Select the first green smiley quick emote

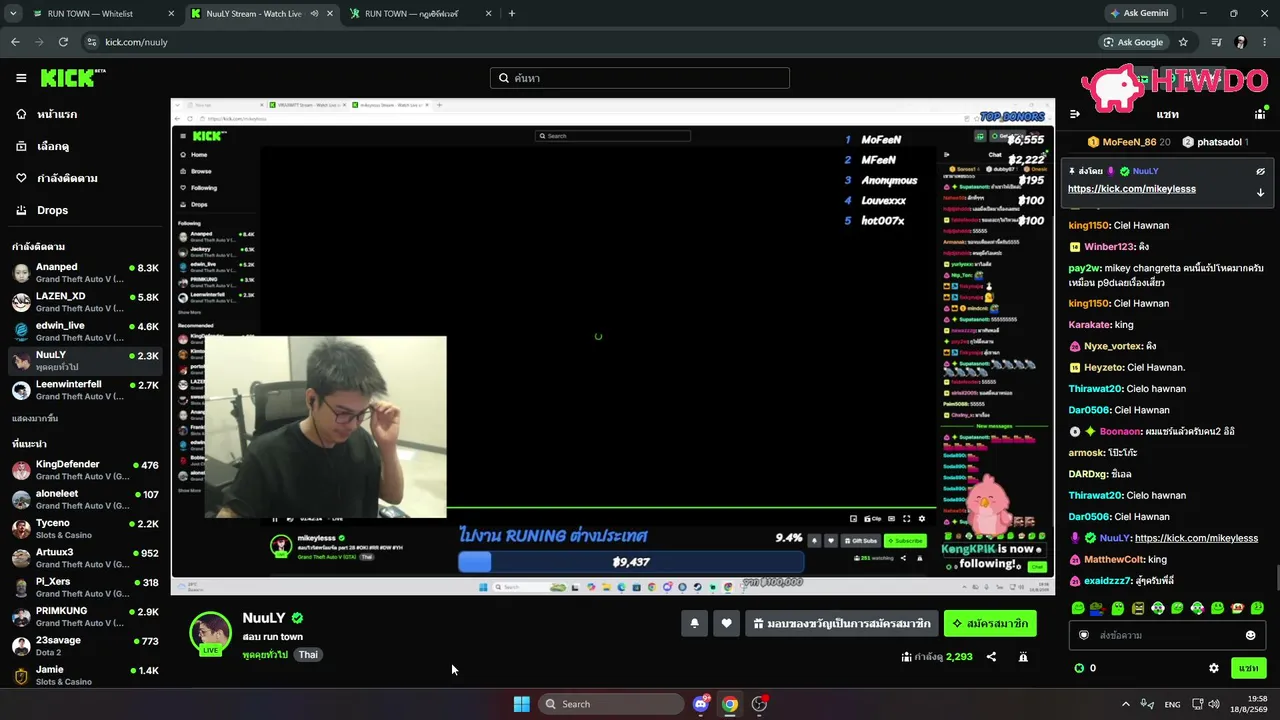point(1078,608)
